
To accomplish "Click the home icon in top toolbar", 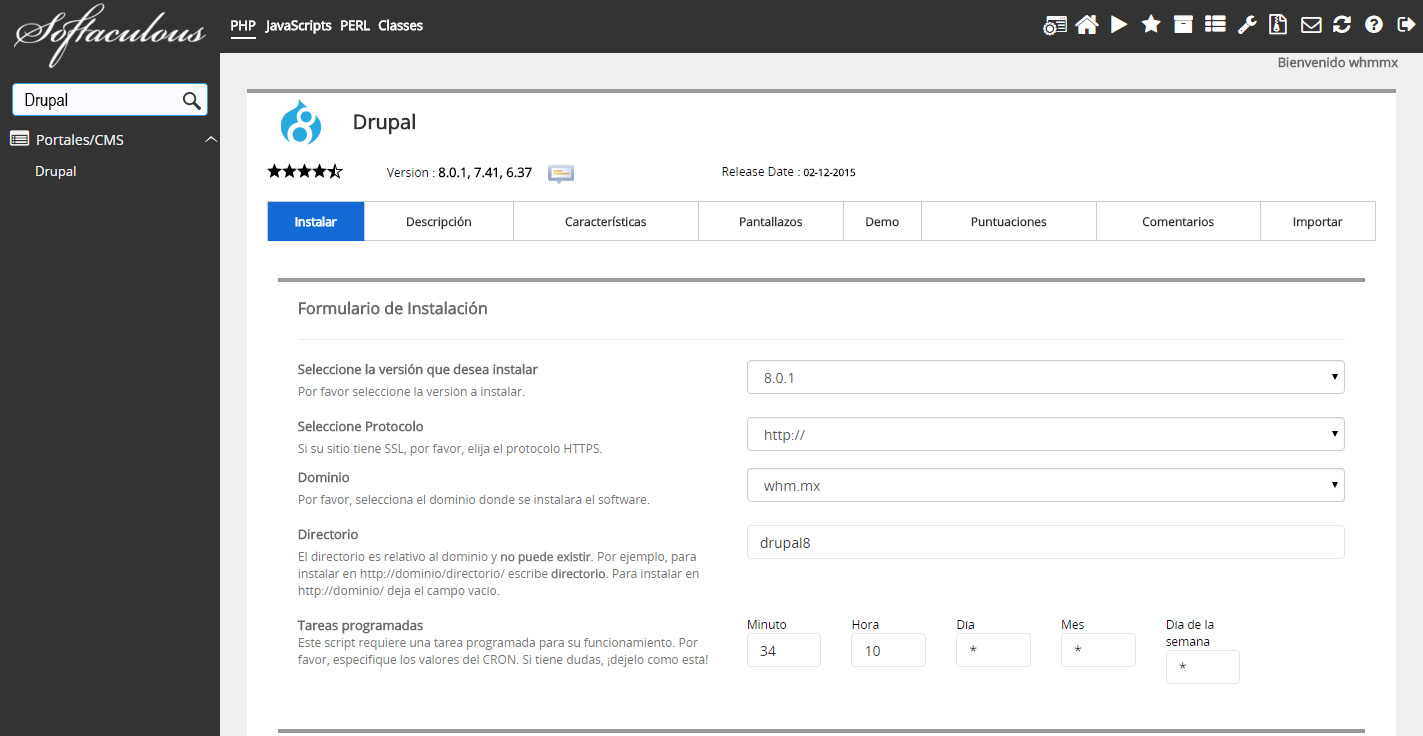I will (x=1086, y=25).
